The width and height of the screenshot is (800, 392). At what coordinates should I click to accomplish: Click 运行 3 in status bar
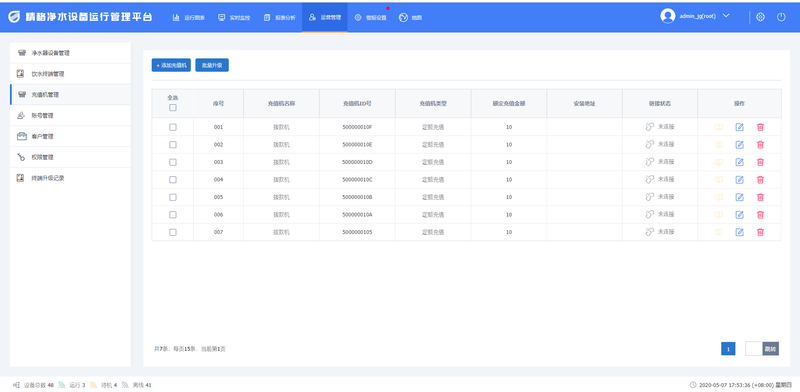point(72,385)
